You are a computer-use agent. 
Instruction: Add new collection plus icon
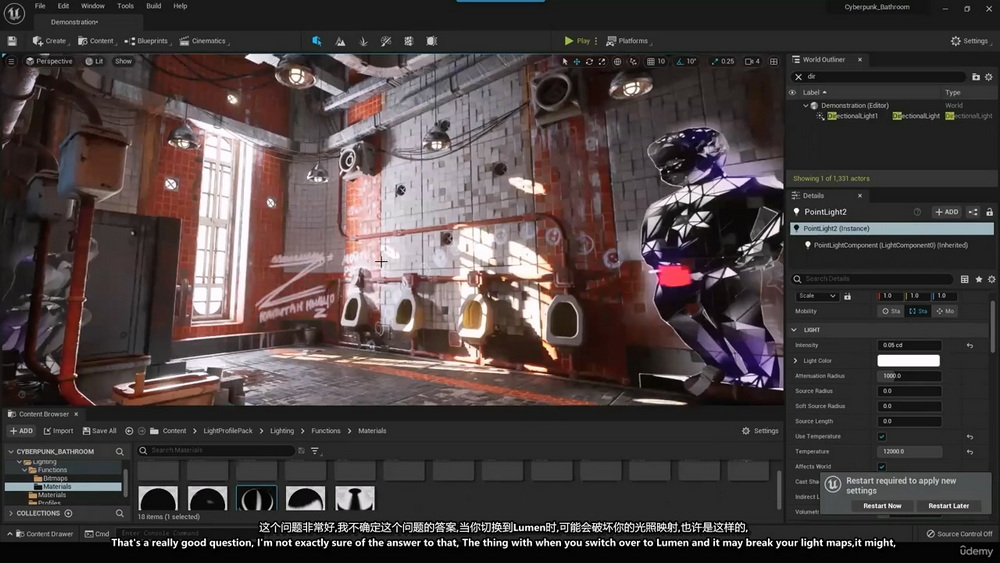tap(68, 513)
